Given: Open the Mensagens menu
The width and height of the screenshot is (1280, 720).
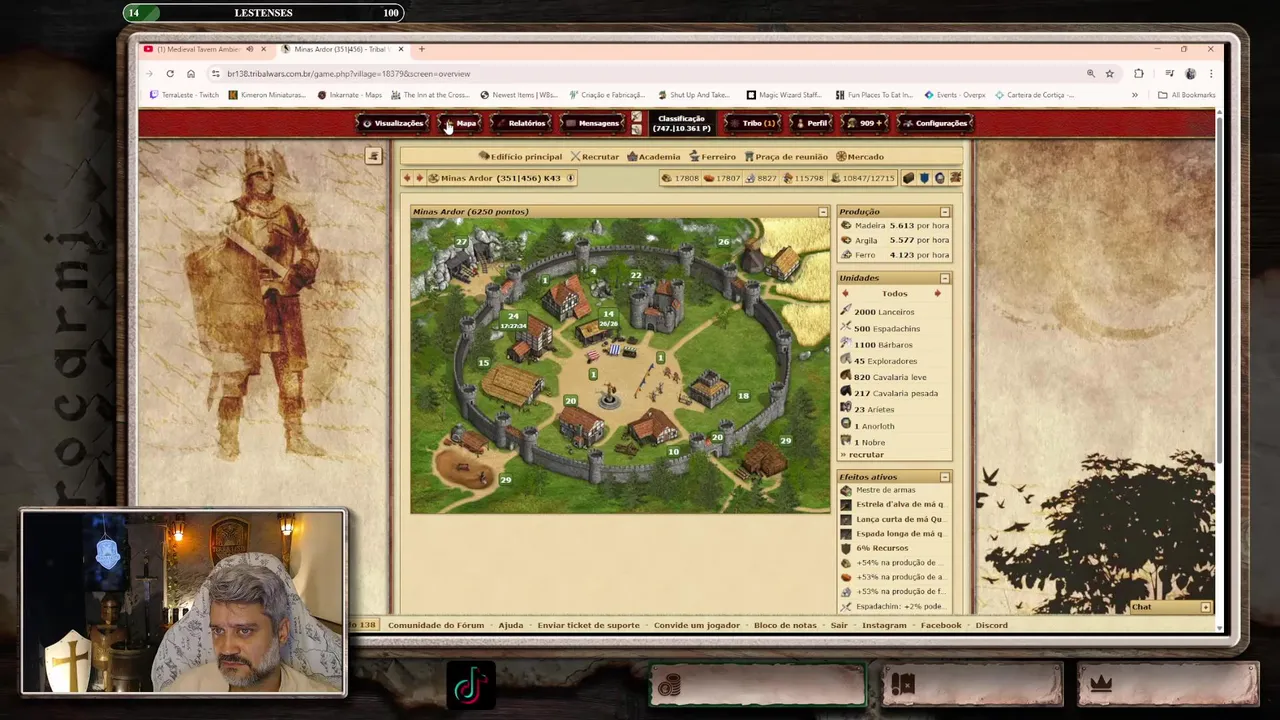Looking at the screenshot, I should [x=592, y=123].
